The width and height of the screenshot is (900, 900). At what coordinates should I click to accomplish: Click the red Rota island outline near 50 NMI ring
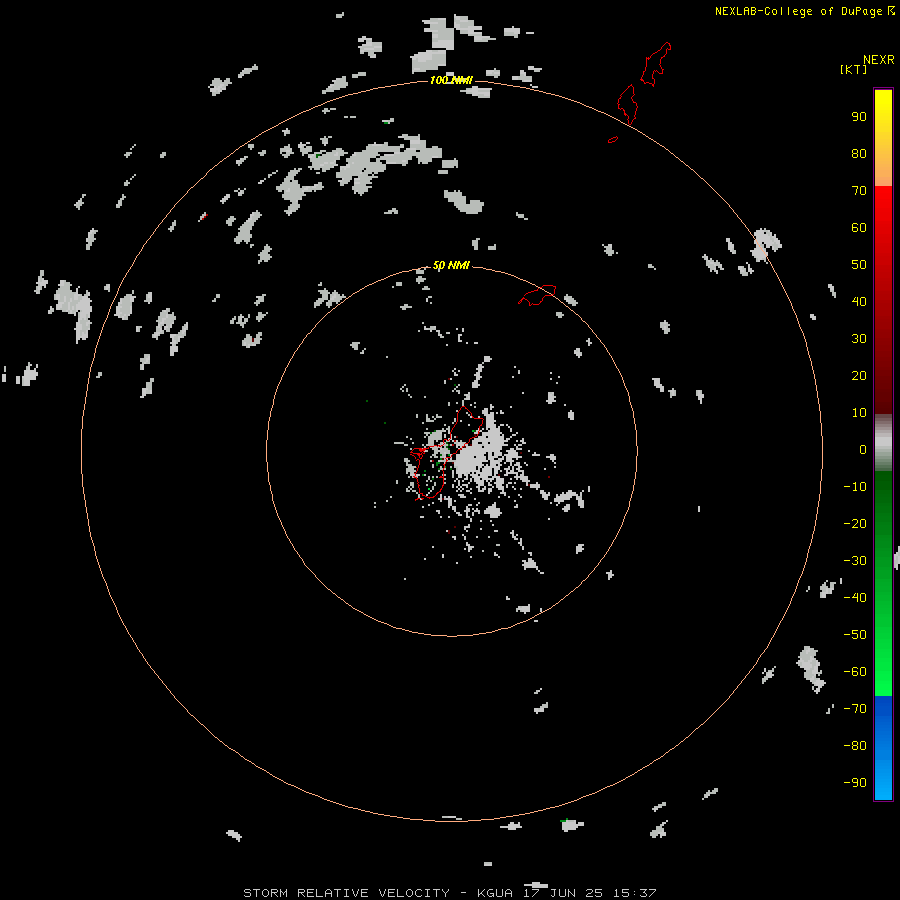coord(537,295)
